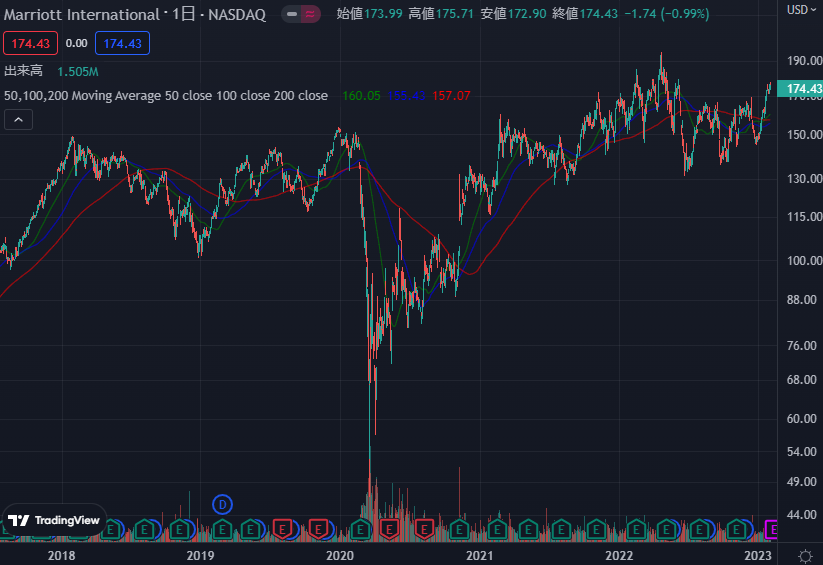Click the 2021 label on time axis
The height and width of the screenshot is (565, 823).
pos(479,556)
